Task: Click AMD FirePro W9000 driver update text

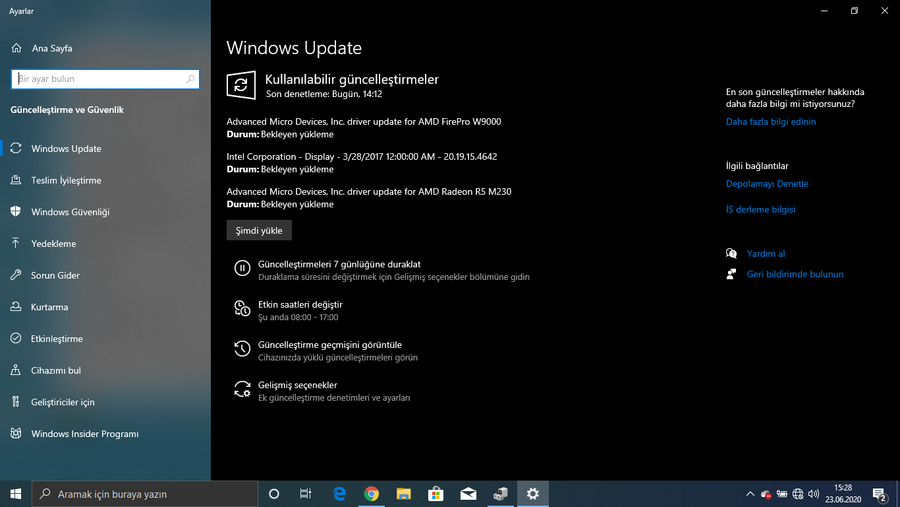Action: [363, 122]
